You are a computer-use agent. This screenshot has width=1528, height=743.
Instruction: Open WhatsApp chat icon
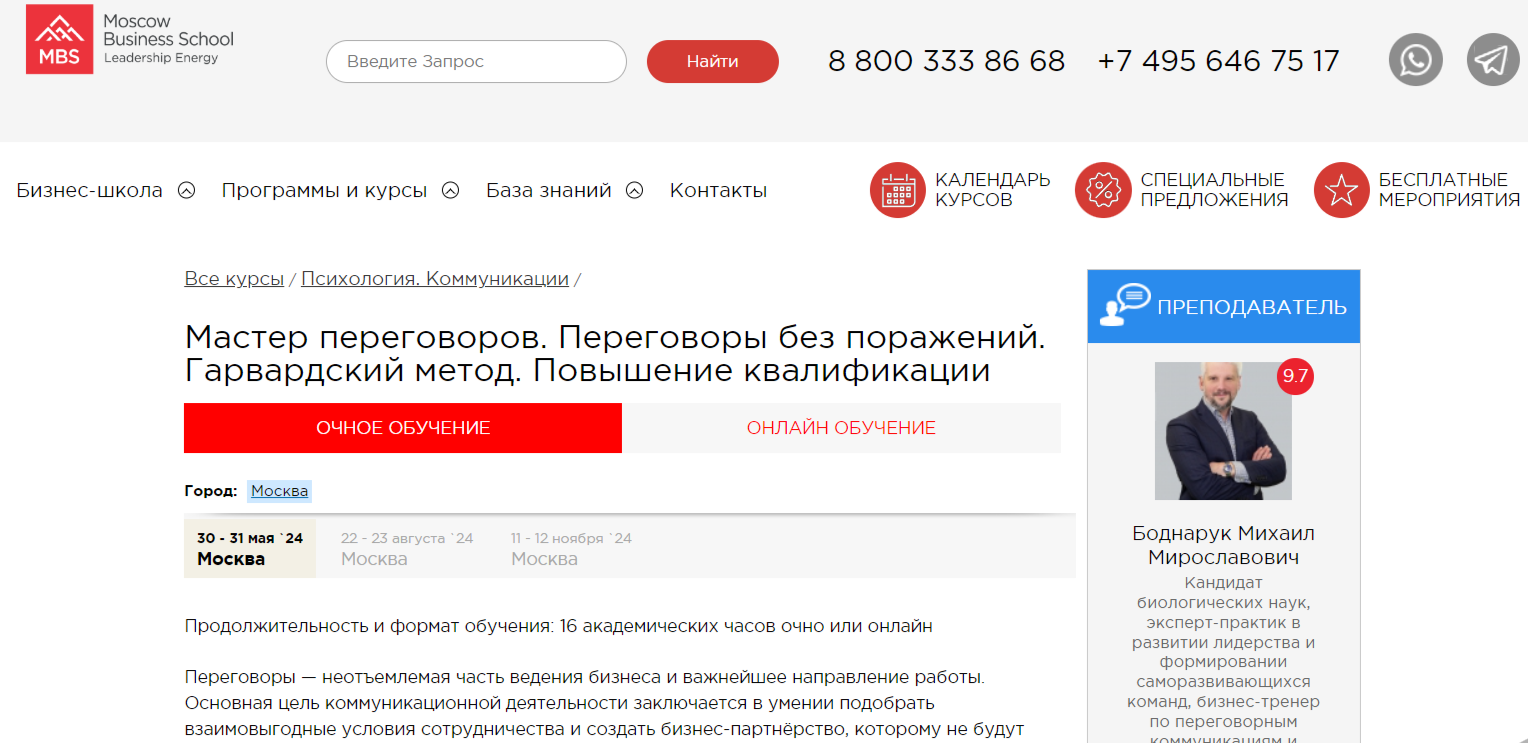tap(1415, 60)
